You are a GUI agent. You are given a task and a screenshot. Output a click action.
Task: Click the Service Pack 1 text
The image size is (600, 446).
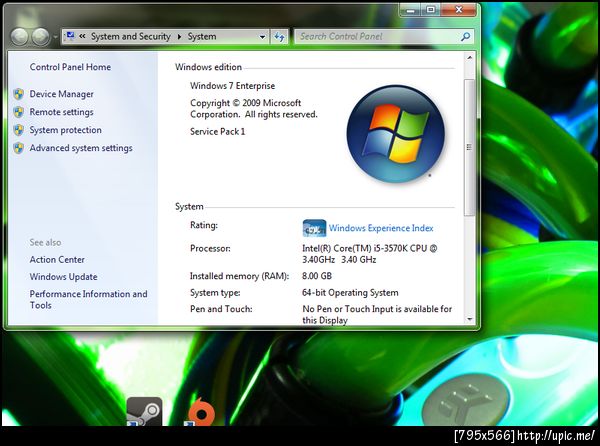coord(217,132)
